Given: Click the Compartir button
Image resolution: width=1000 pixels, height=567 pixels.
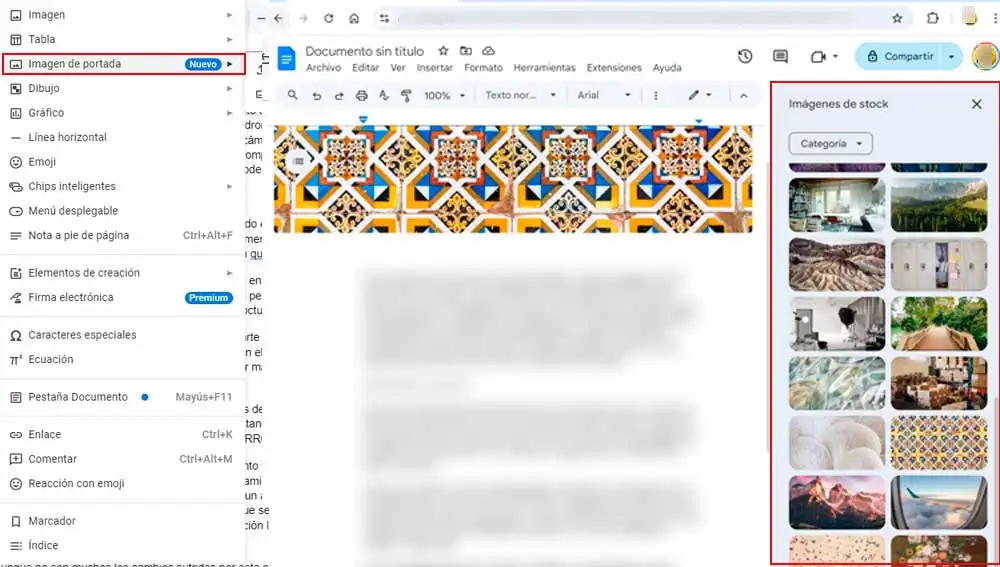Looking at the screenshot, I should click(x=900, y=57).
